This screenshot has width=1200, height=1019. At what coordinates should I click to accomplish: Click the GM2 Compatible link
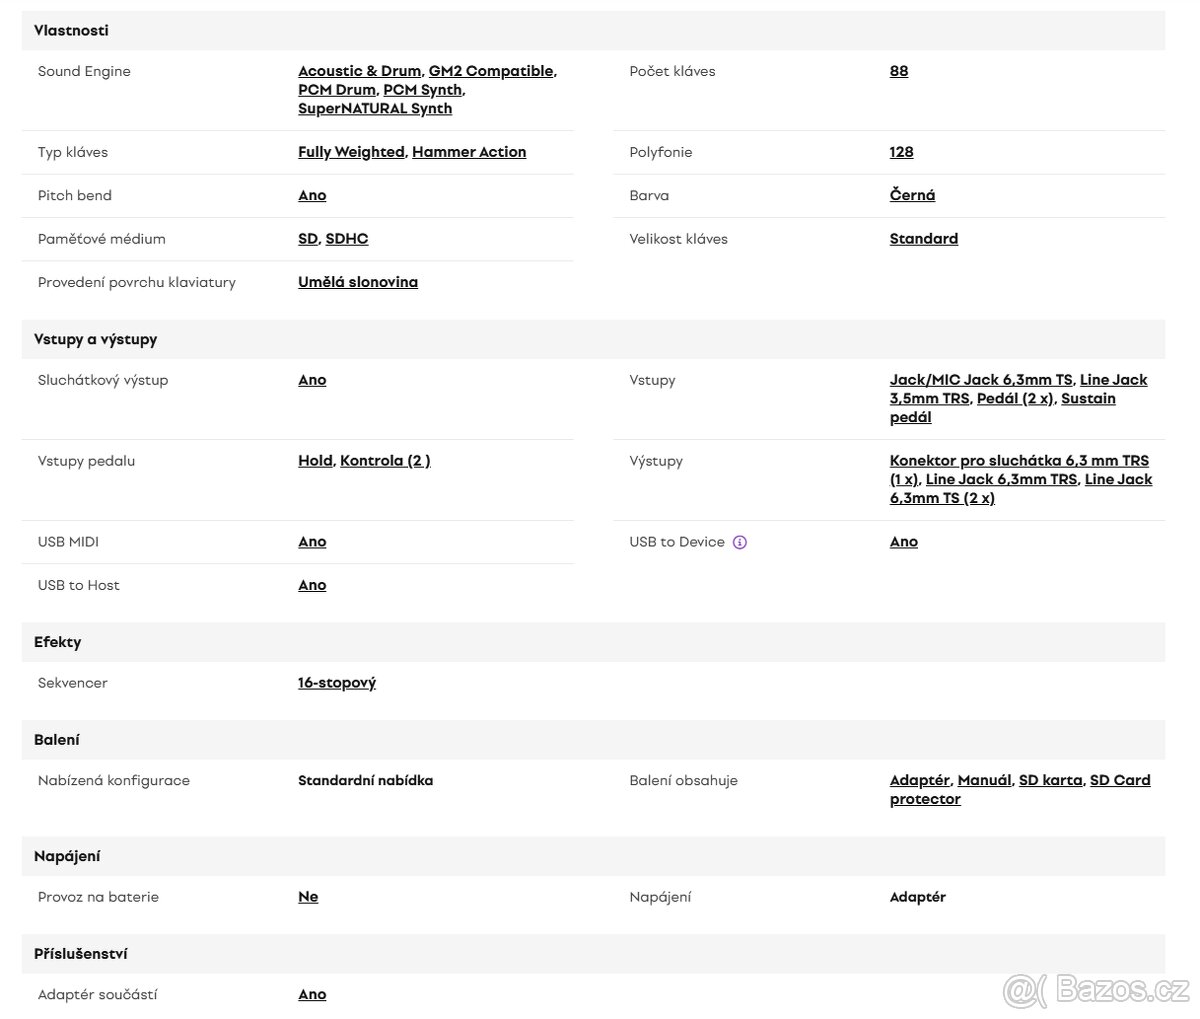490,71
